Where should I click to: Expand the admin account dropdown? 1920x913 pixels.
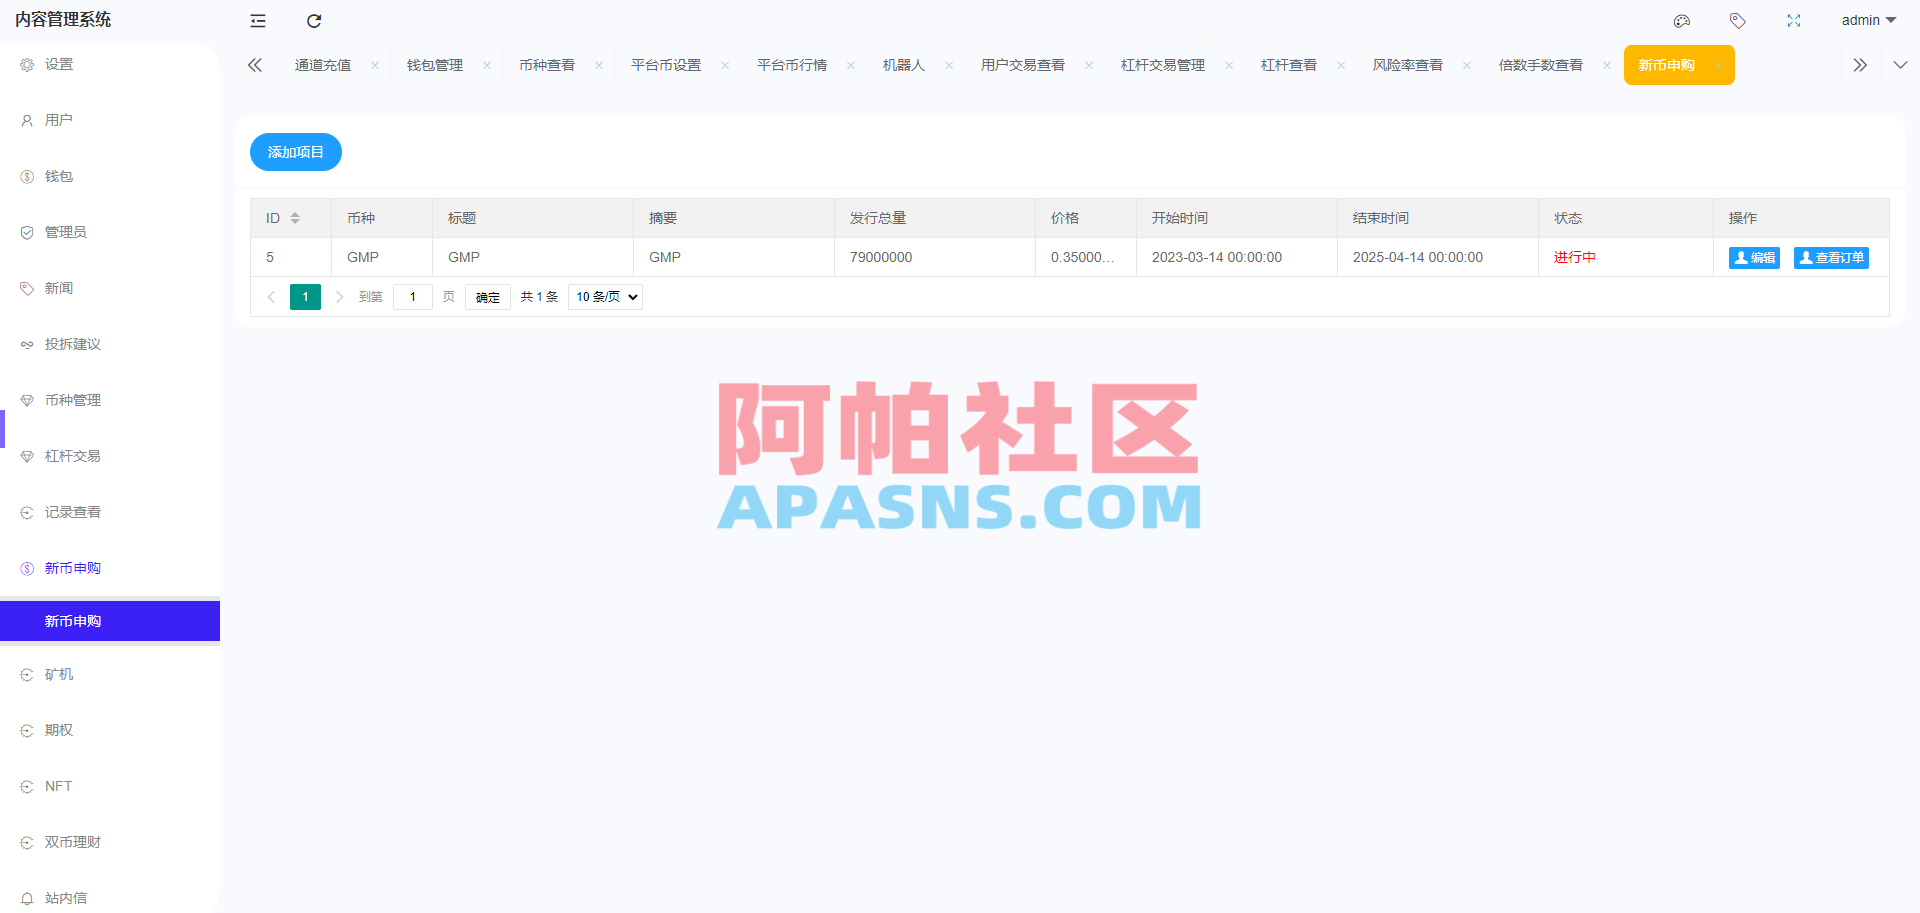(1868, 20)
